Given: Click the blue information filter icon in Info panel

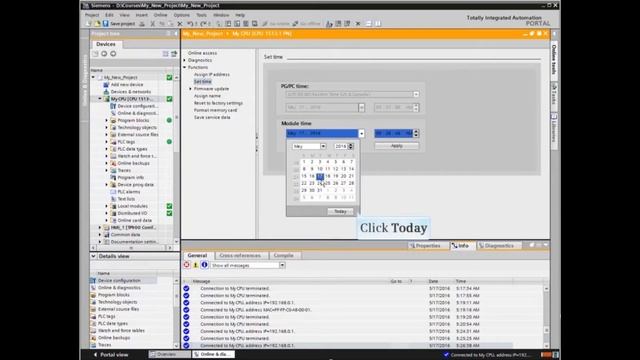Looking at the screenshot, I should pyautogui.click(x=204, y=265).
